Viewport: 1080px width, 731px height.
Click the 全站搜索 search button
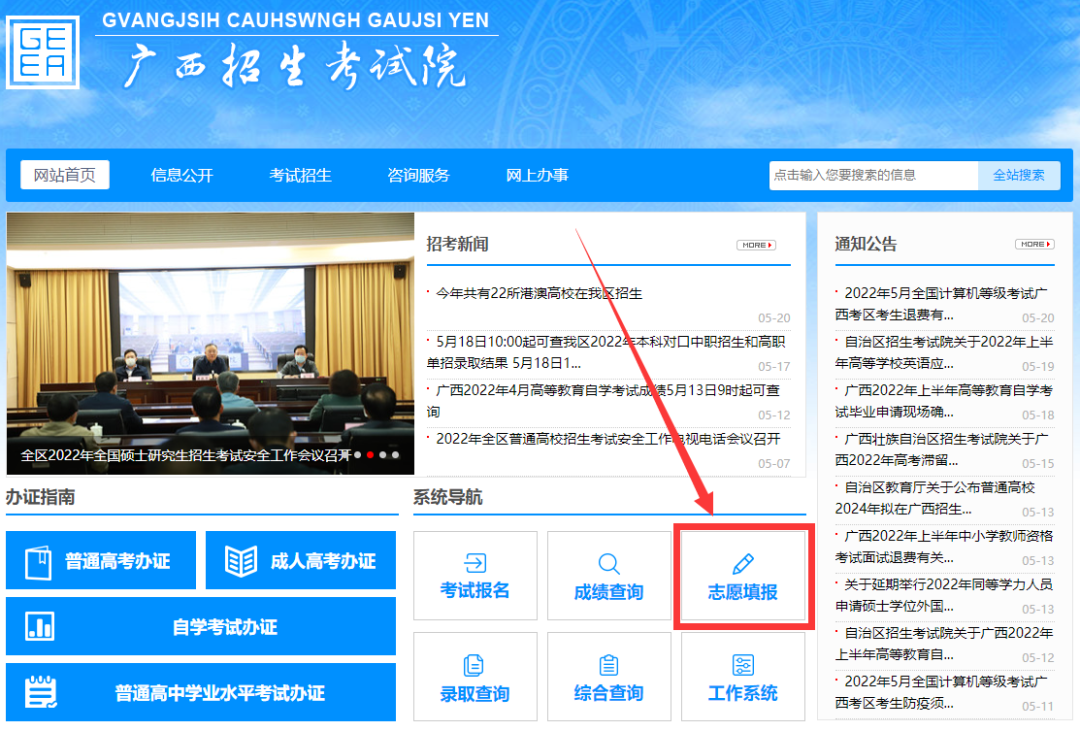(1019, 174)
